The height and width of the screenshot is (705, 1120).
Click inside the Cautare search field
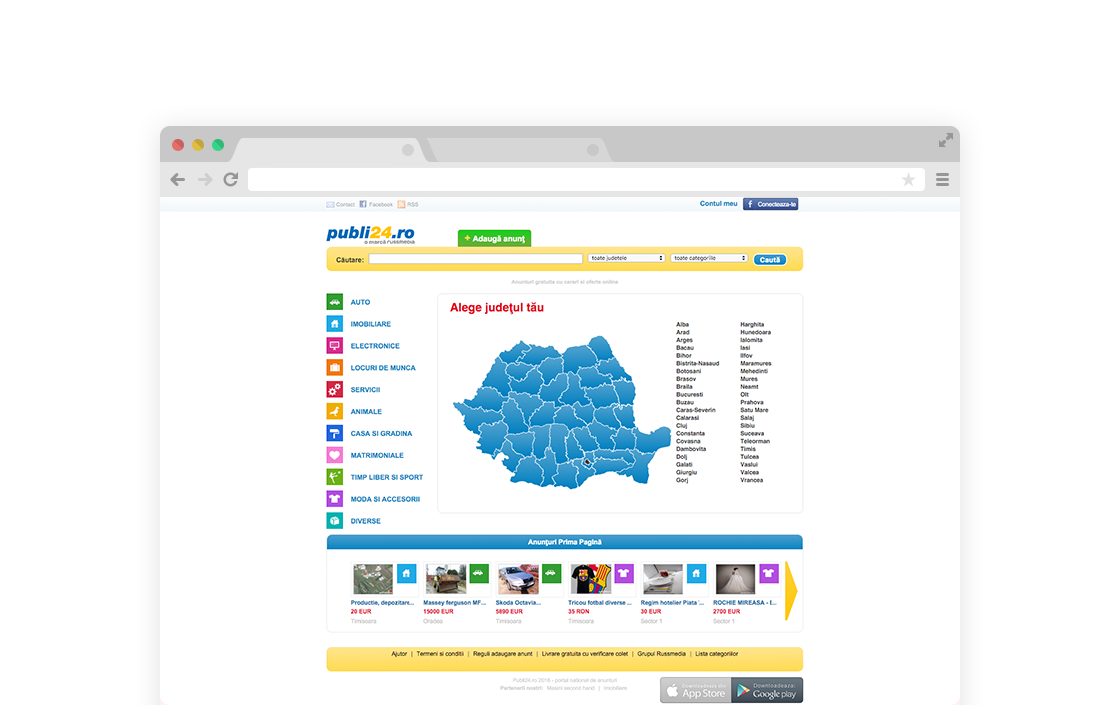(x=475, y=258)
